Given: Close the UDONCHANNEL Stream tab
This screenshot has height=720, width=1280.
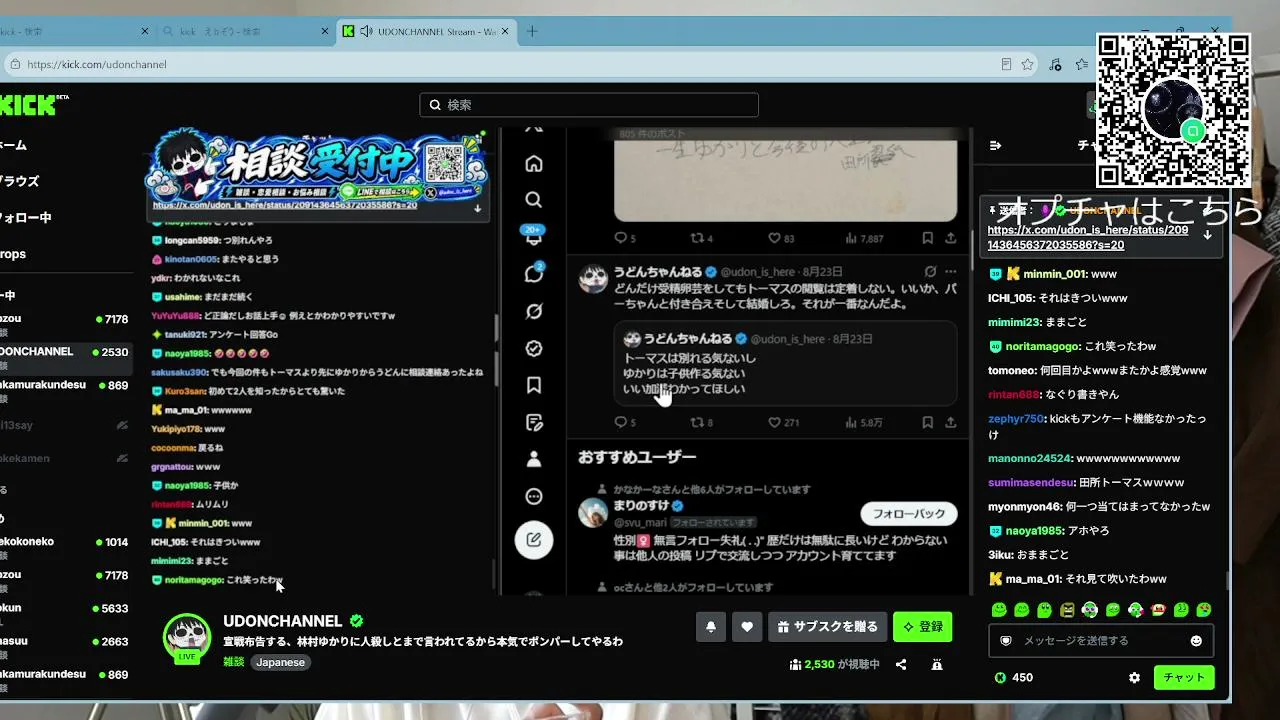Looking at the screenshot, I should (505, 31).
